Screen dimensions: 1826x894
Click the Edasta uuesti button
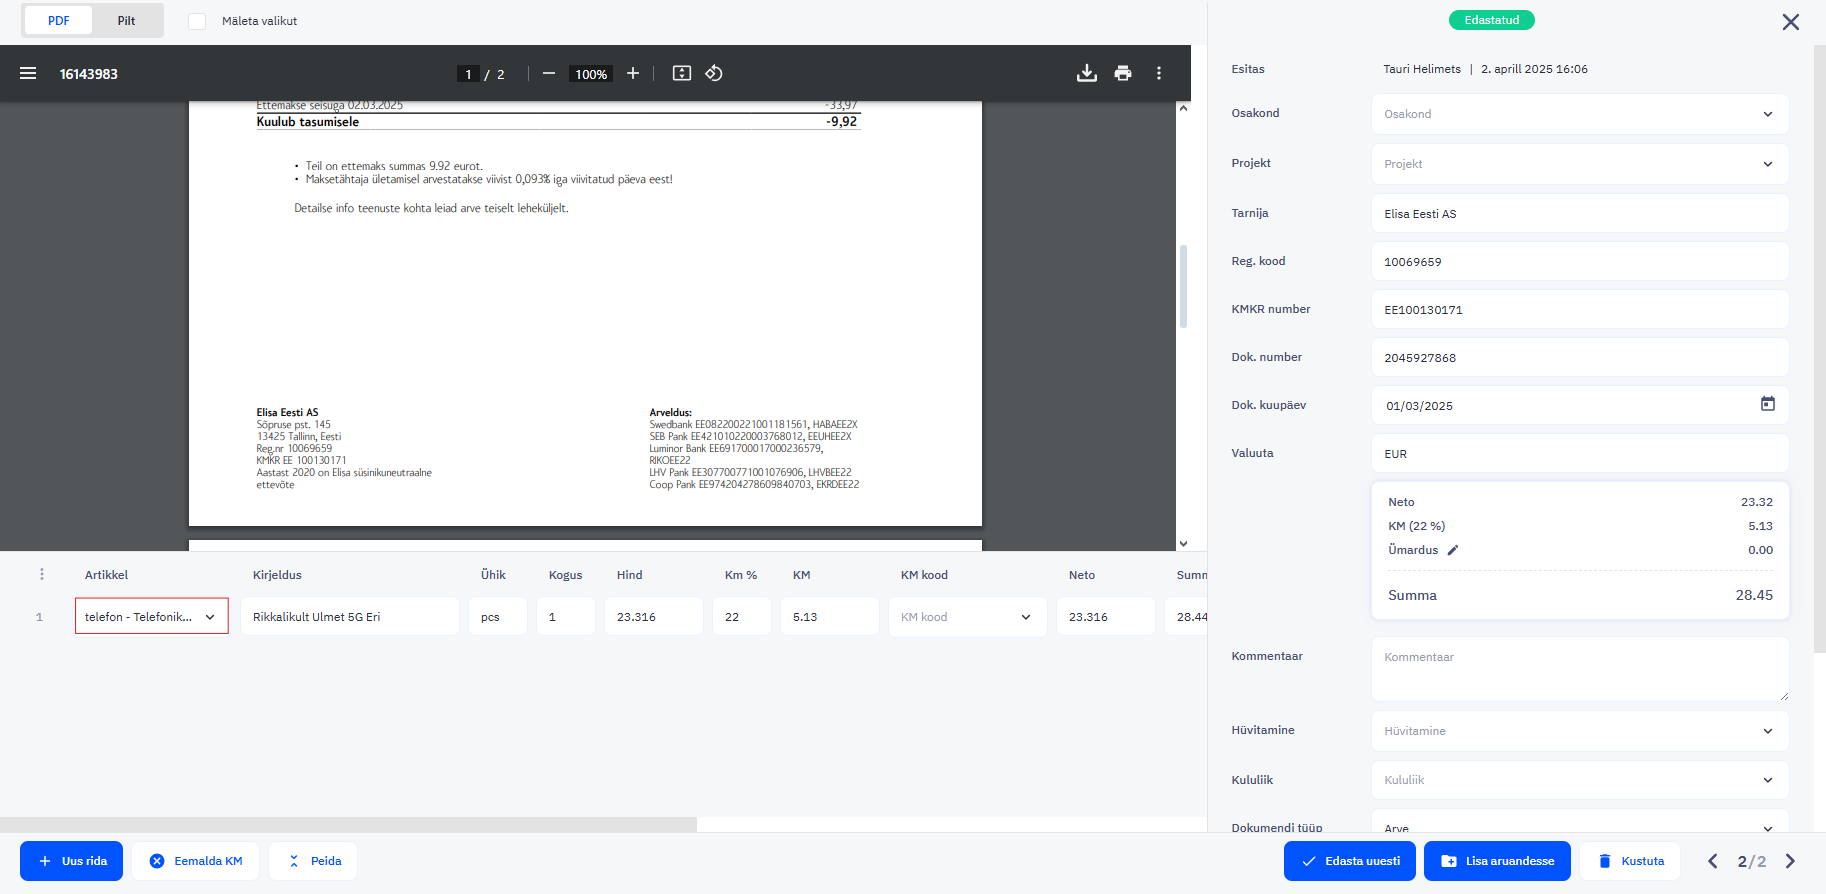(1350, 861)
